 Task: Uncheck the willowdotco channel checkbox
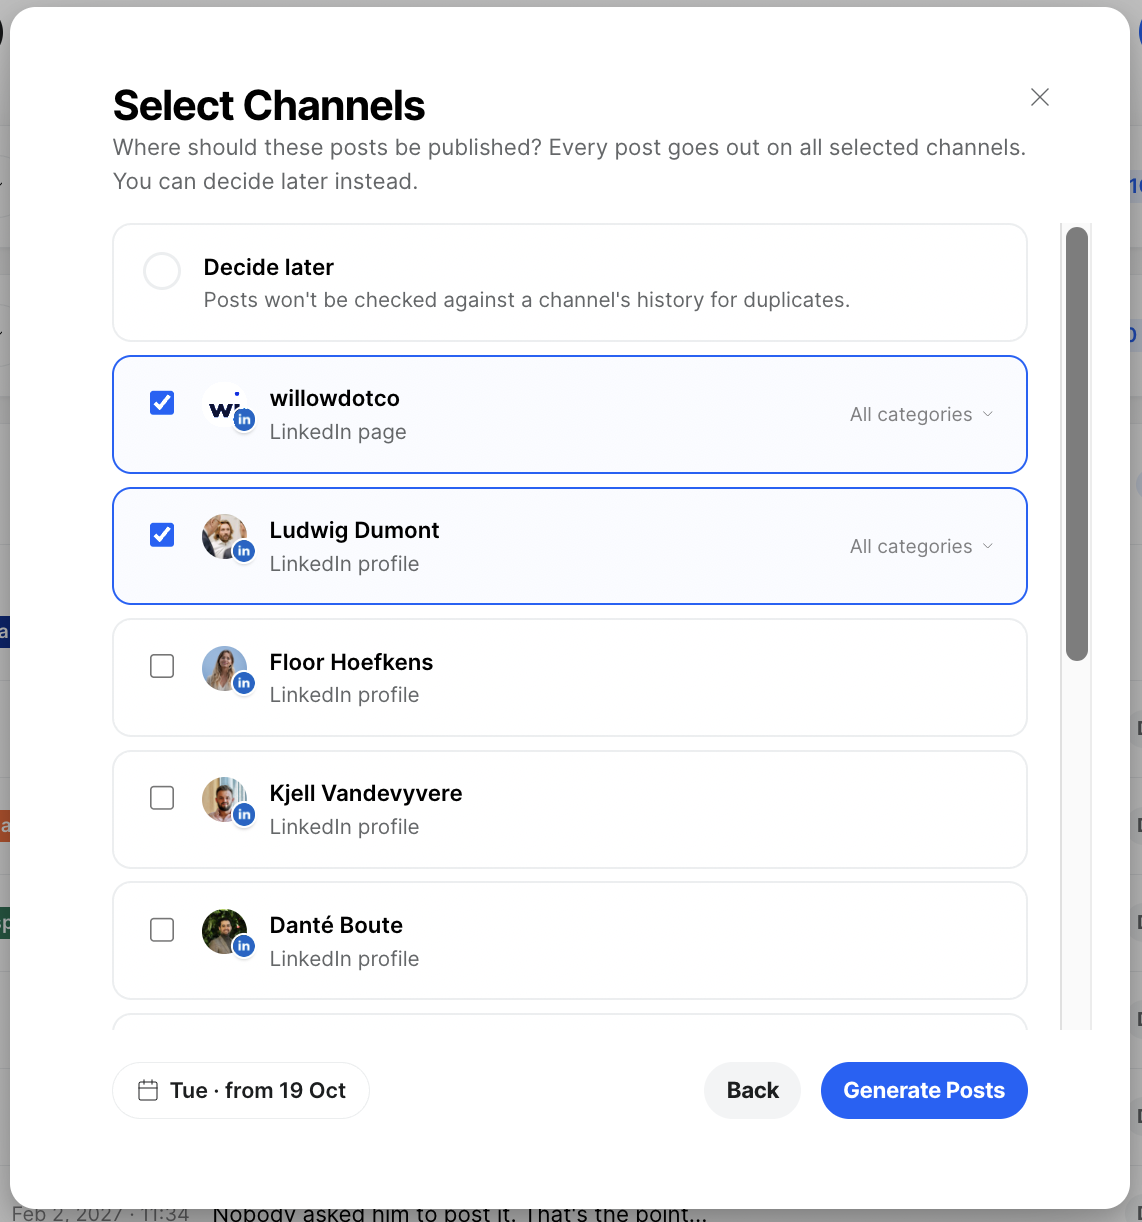pyautogui.click(x=162, y=403)
